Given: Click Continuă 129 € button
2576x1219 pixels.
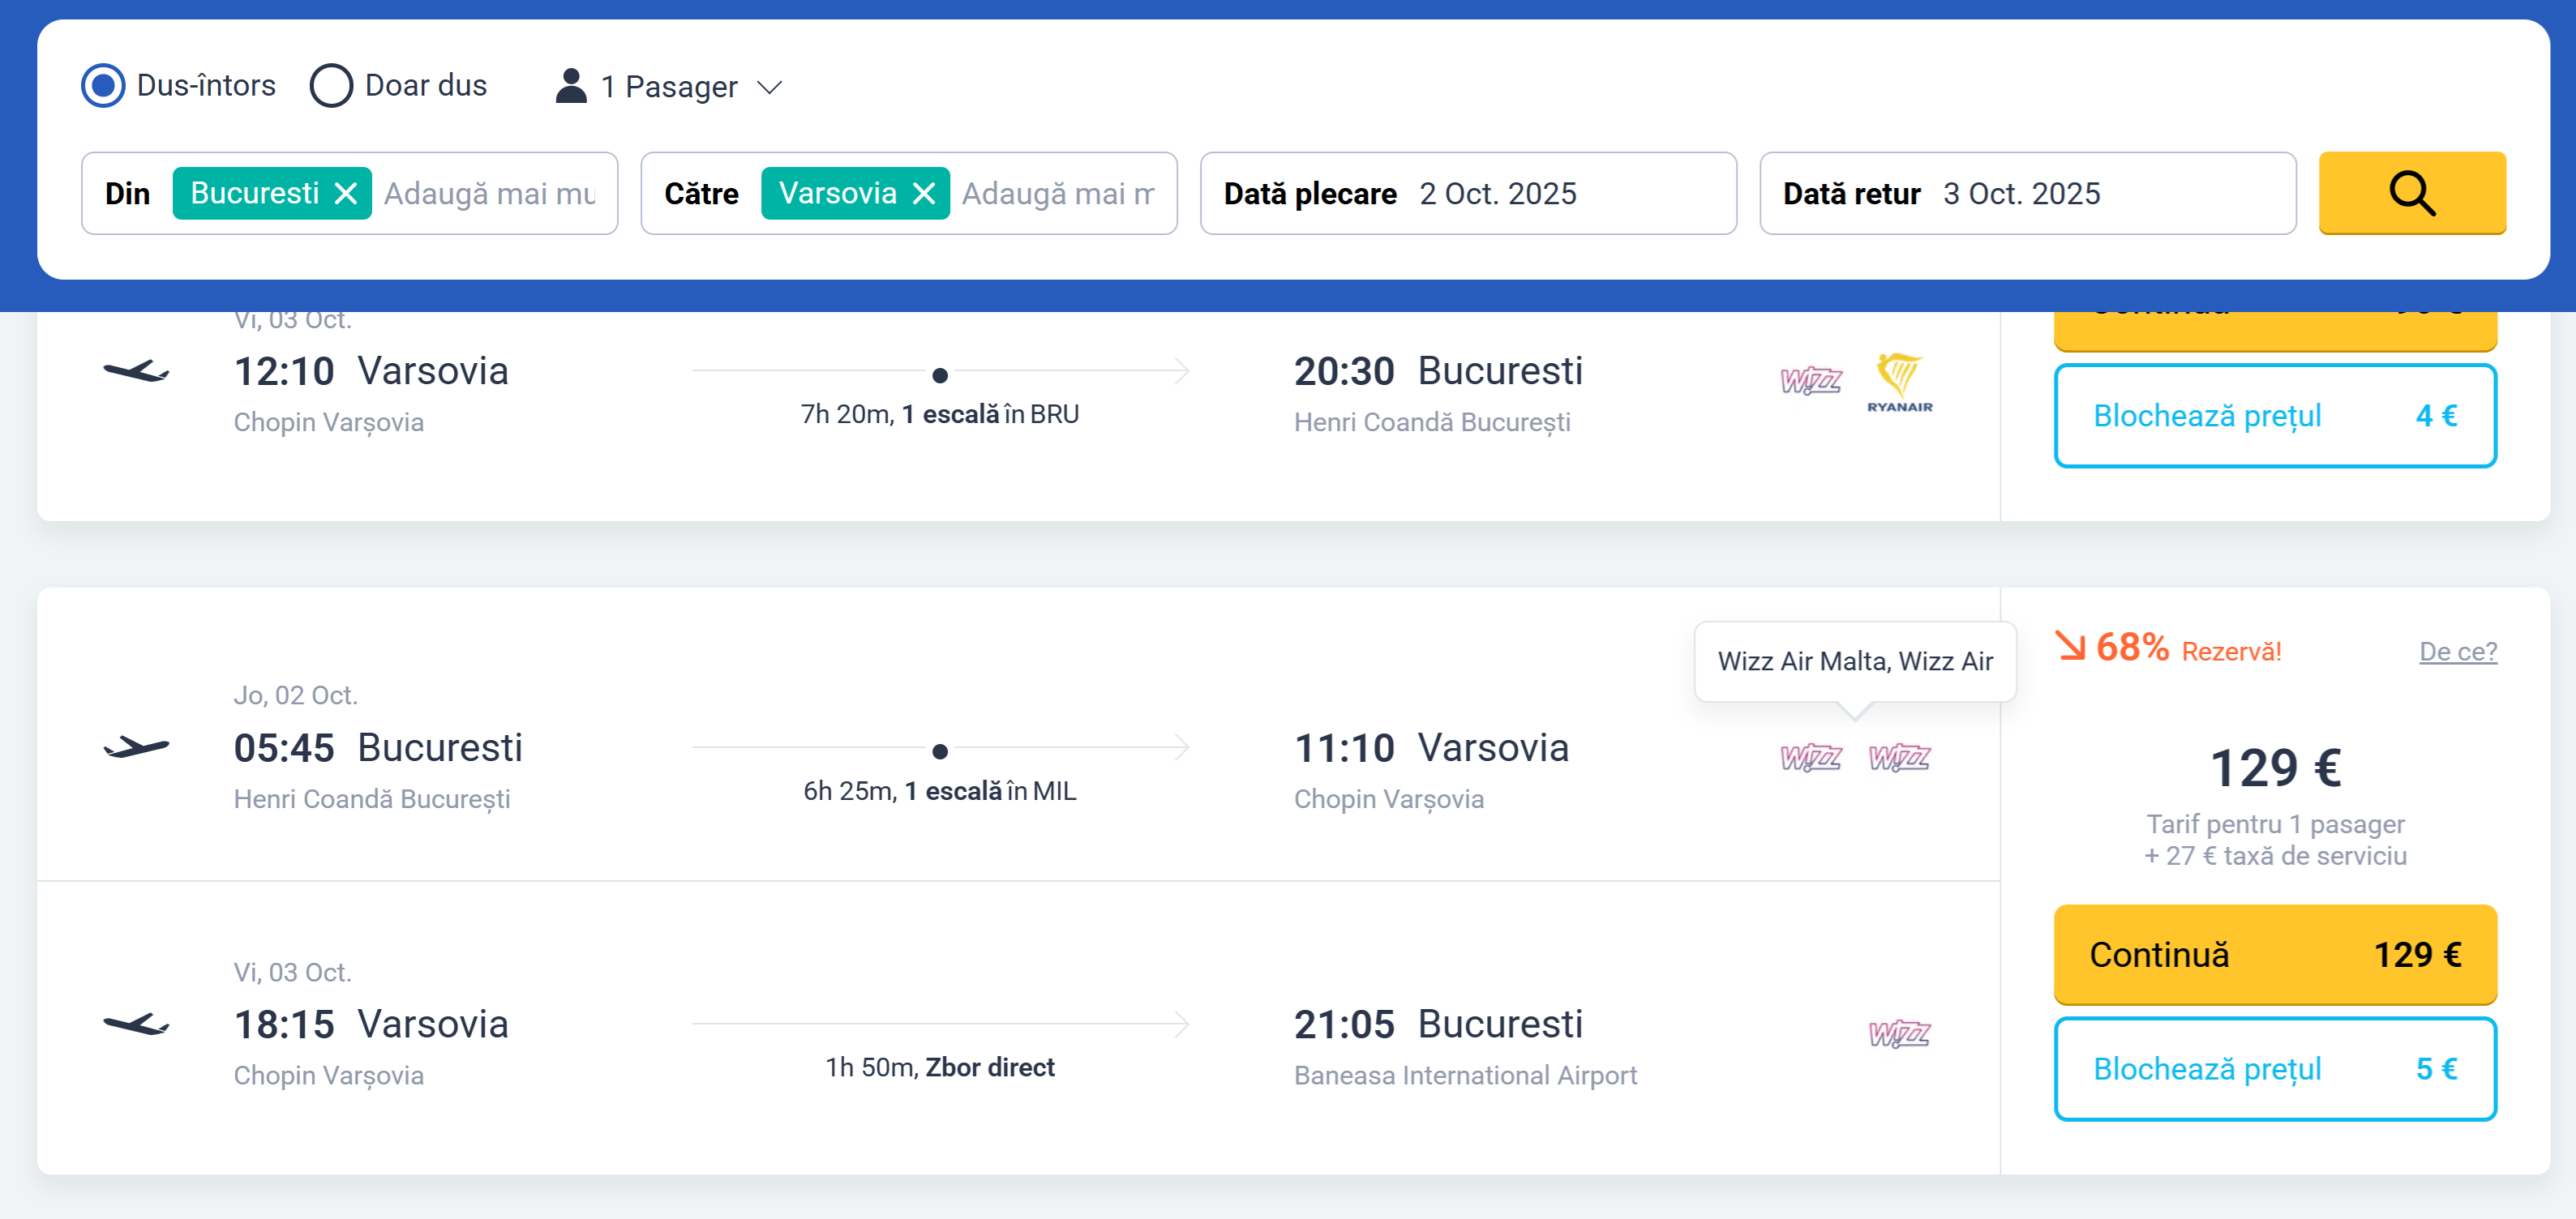Looking at the screenshot, I should click(x=2275, y=955).
